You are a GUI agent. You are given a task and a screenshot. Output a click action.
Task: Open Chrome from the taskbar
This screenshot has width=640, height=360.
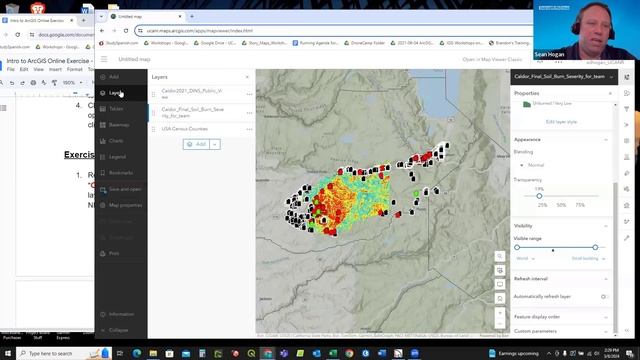[349, 353]
